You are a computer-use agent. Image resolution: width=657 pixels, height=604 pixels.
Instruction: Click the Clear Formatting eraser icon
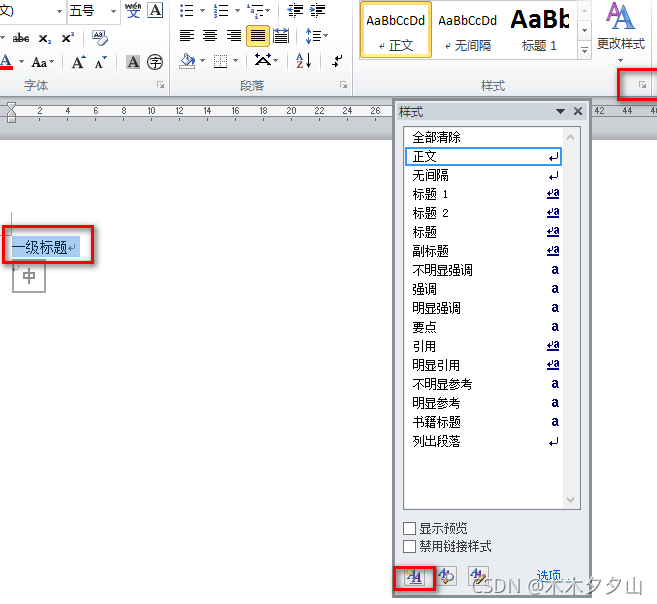tap(100, 38)
